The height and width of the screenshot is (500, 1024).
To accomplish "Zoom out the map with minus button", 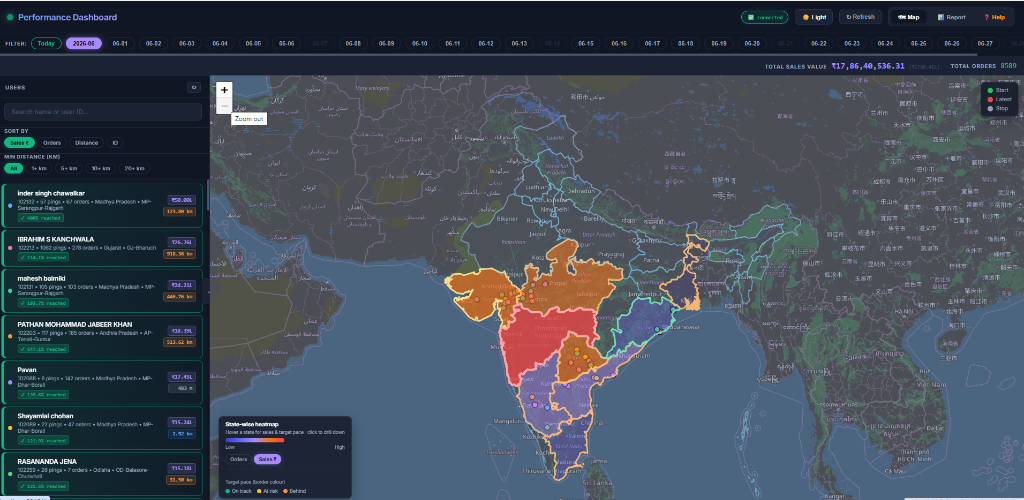I will point(225,105).
